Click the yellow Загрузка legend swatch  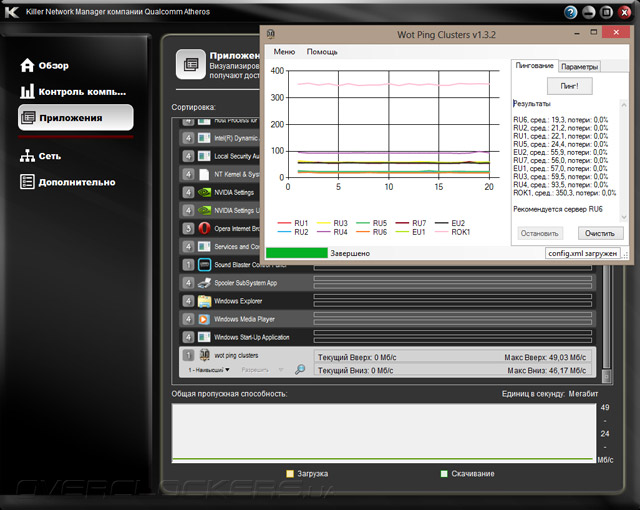tap(290, 474)
